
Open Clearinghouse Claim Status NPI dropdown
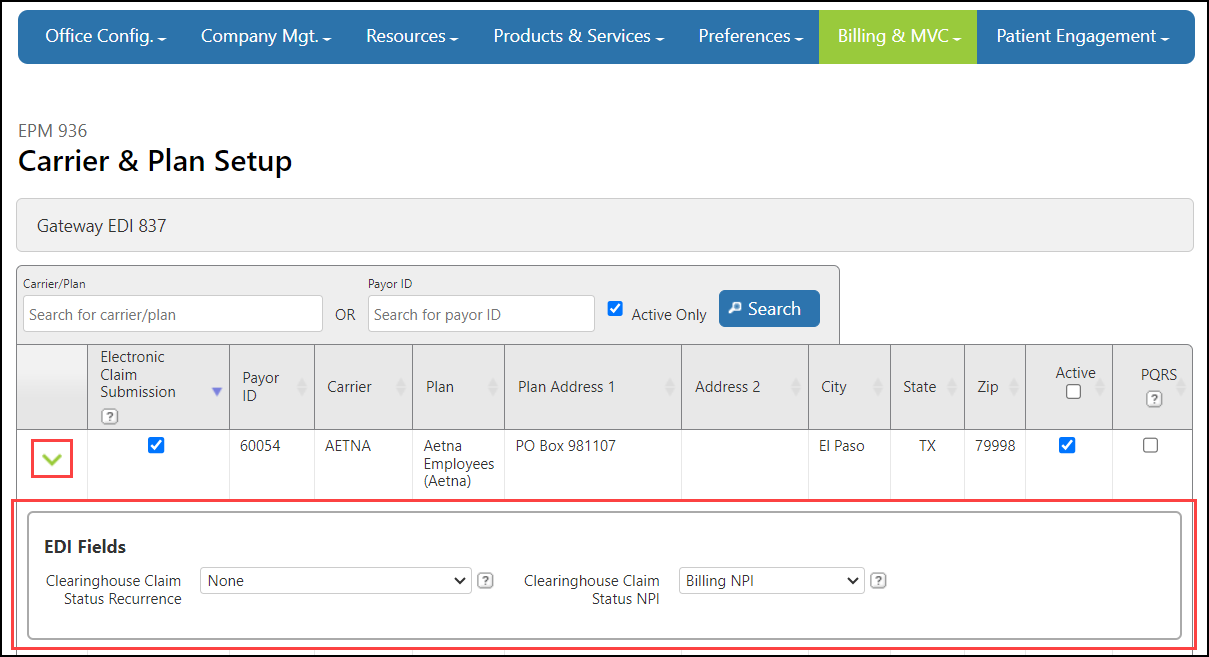coord(771,580)
